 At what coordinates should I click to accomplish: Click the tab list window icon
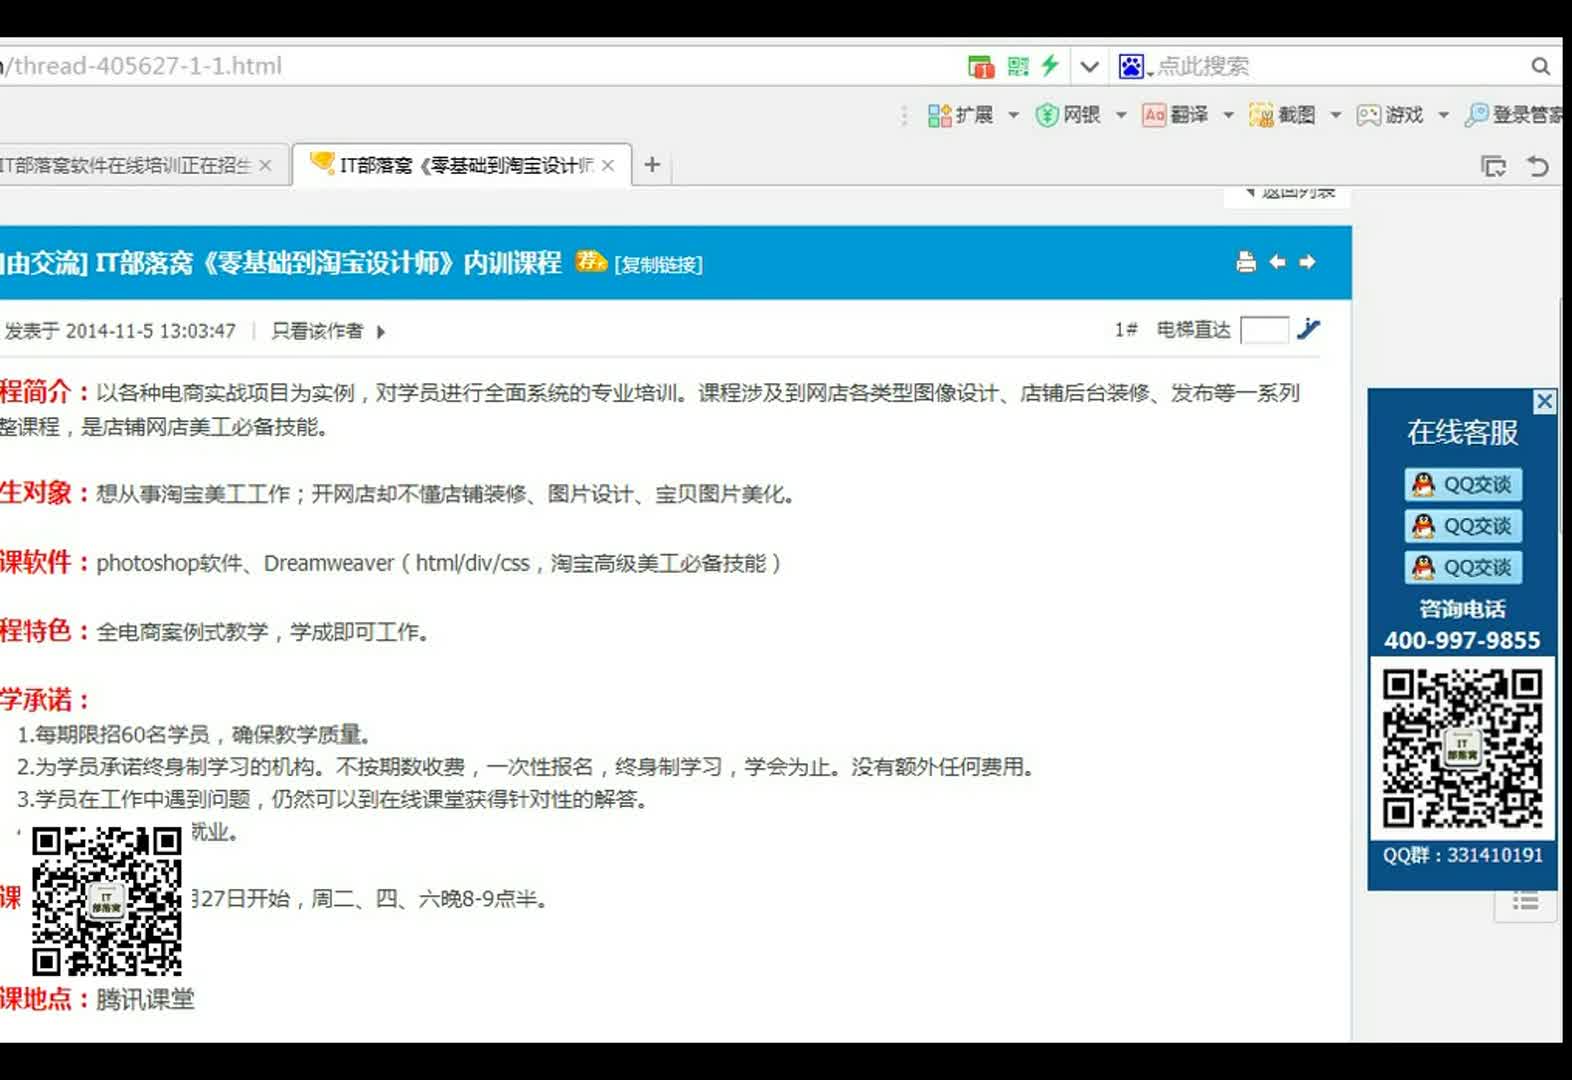click(1493, 166)
